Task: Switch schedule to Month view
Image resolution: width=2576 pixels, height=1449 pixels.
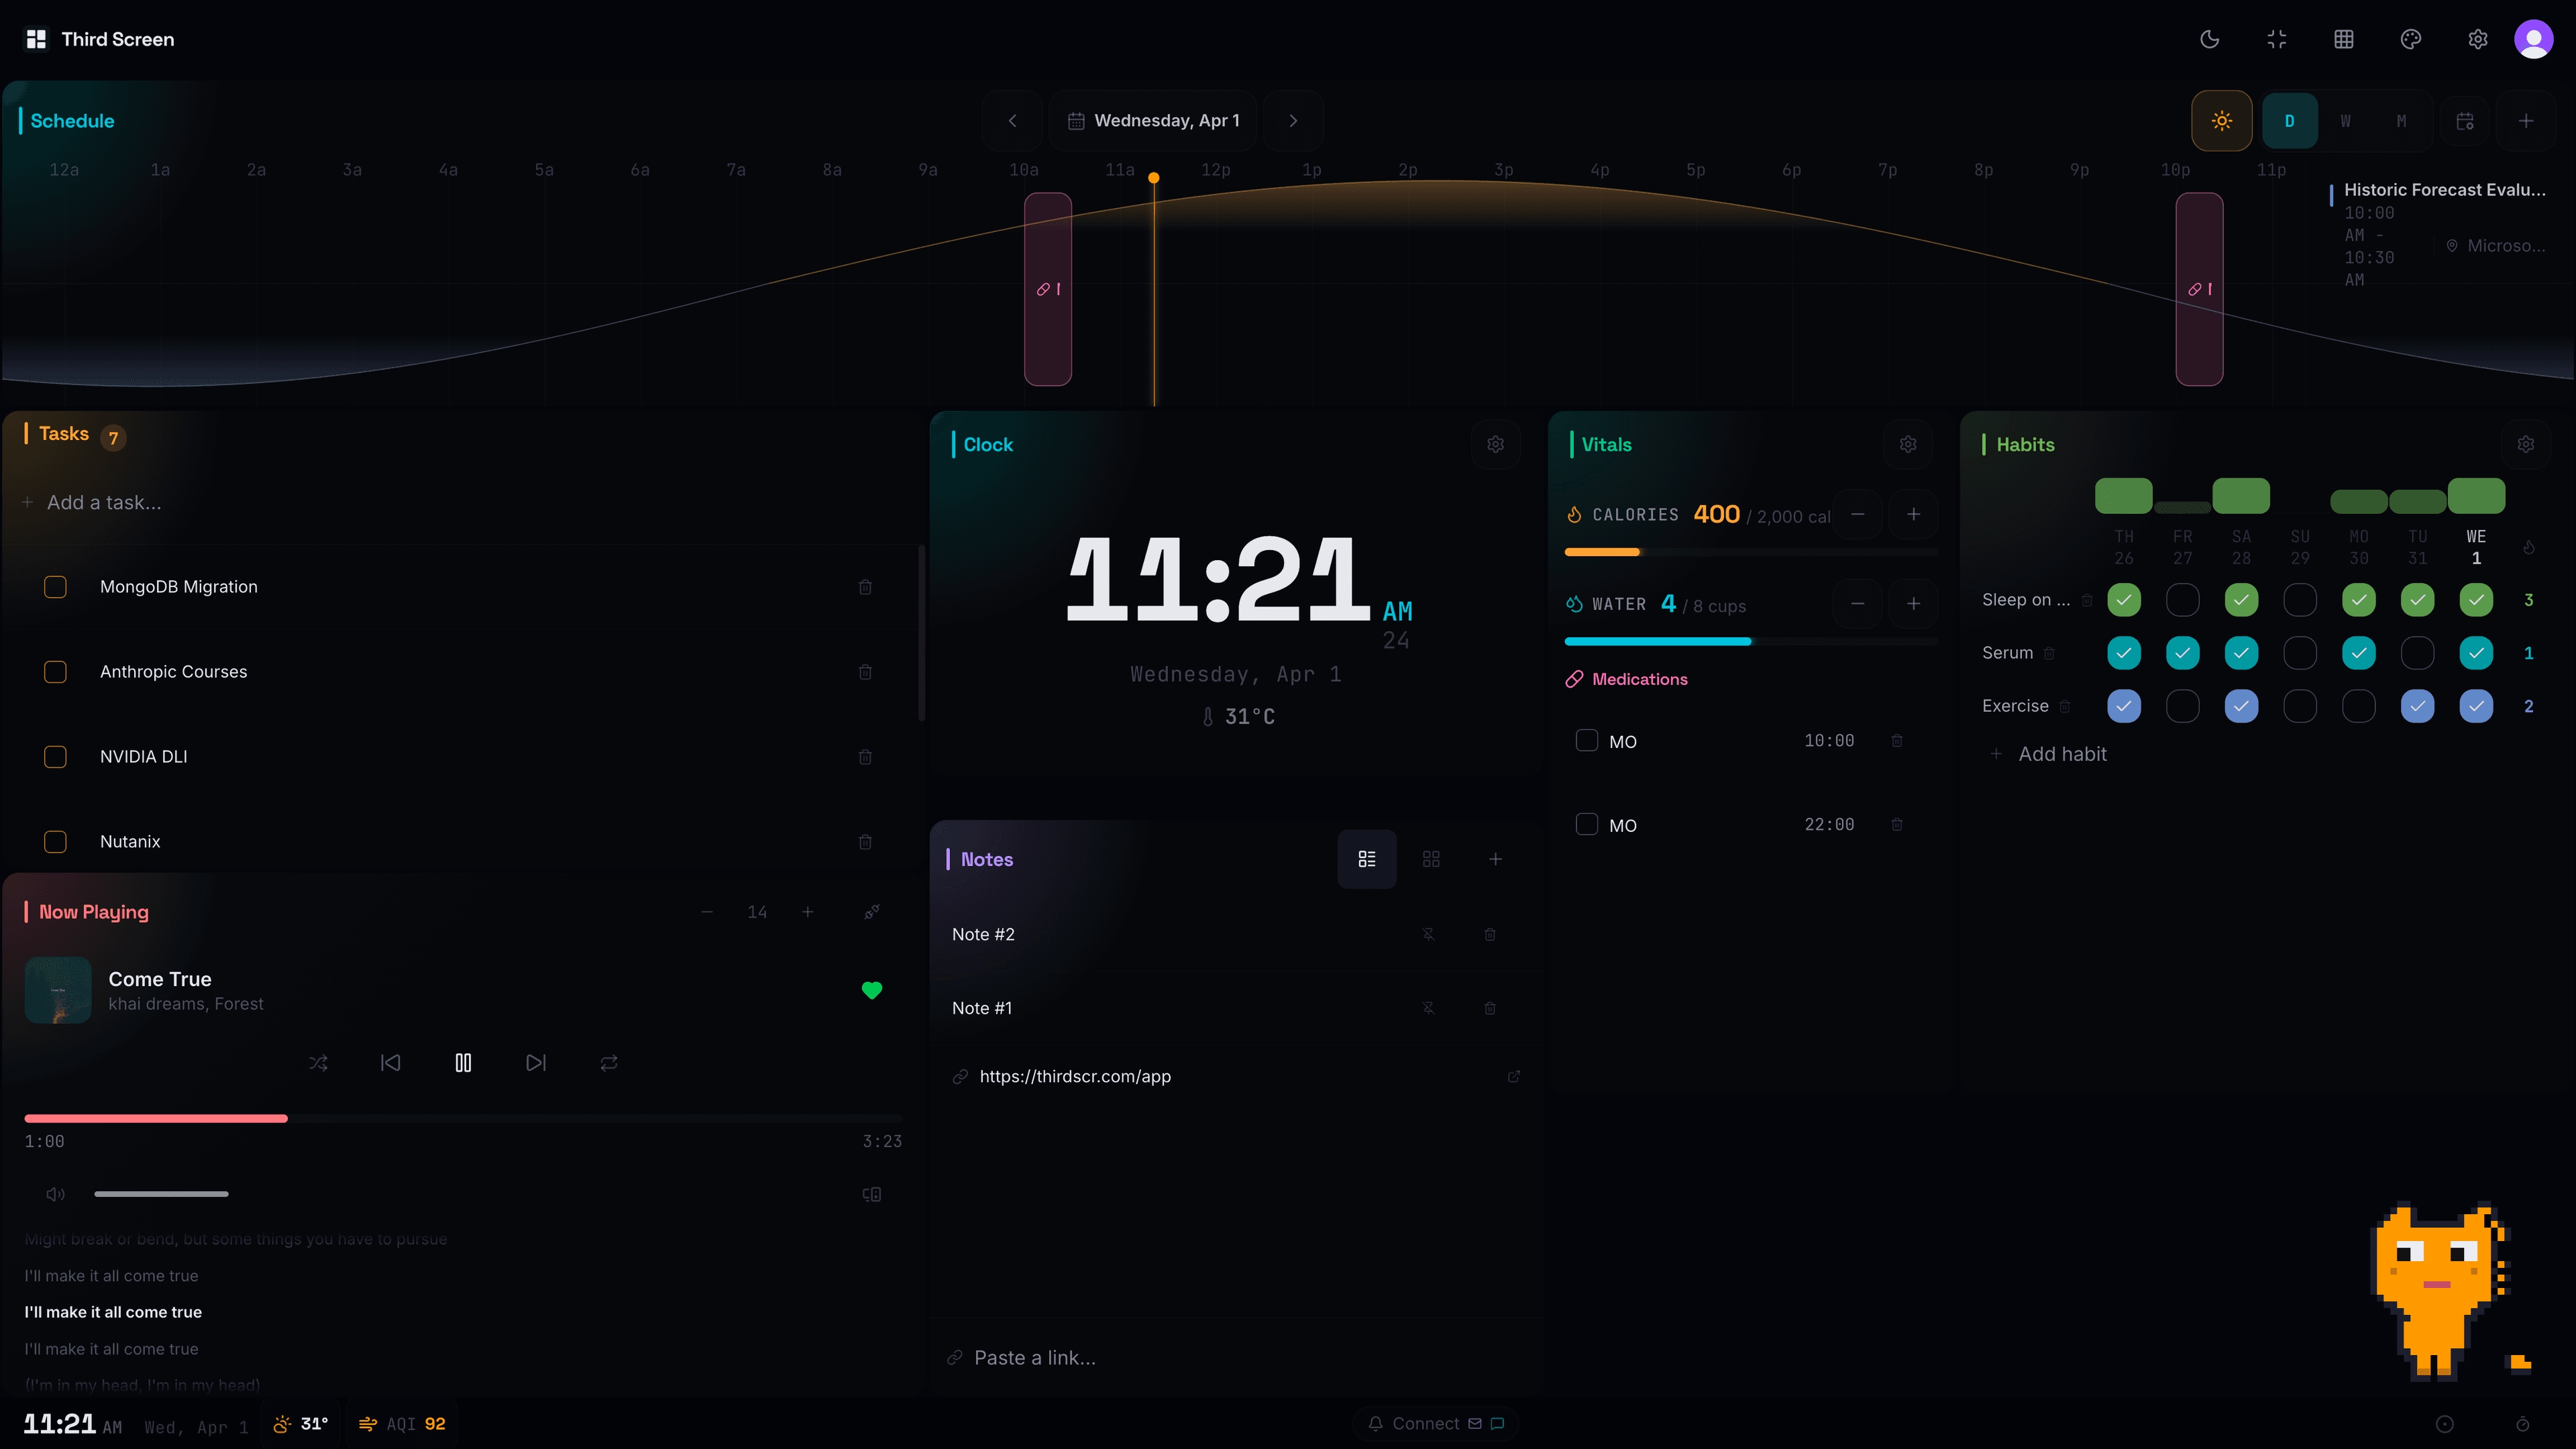Action: coord(2401,120)
